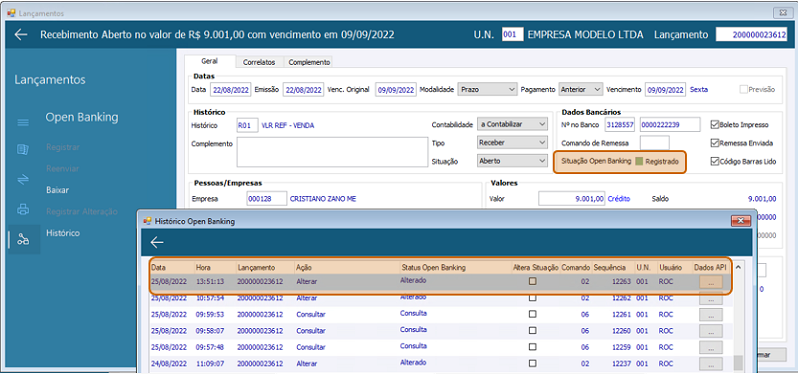798x374 pixels.
Task: Click the Complemento text area
Action: tap(332, 152)
